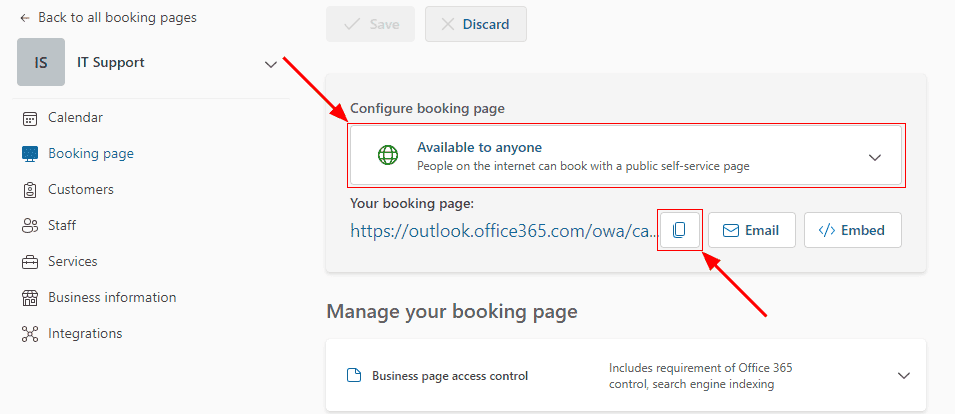Click the Business information building icon
Image resolution: width=955 pixels, height=414 pixels.
point(30,298)
